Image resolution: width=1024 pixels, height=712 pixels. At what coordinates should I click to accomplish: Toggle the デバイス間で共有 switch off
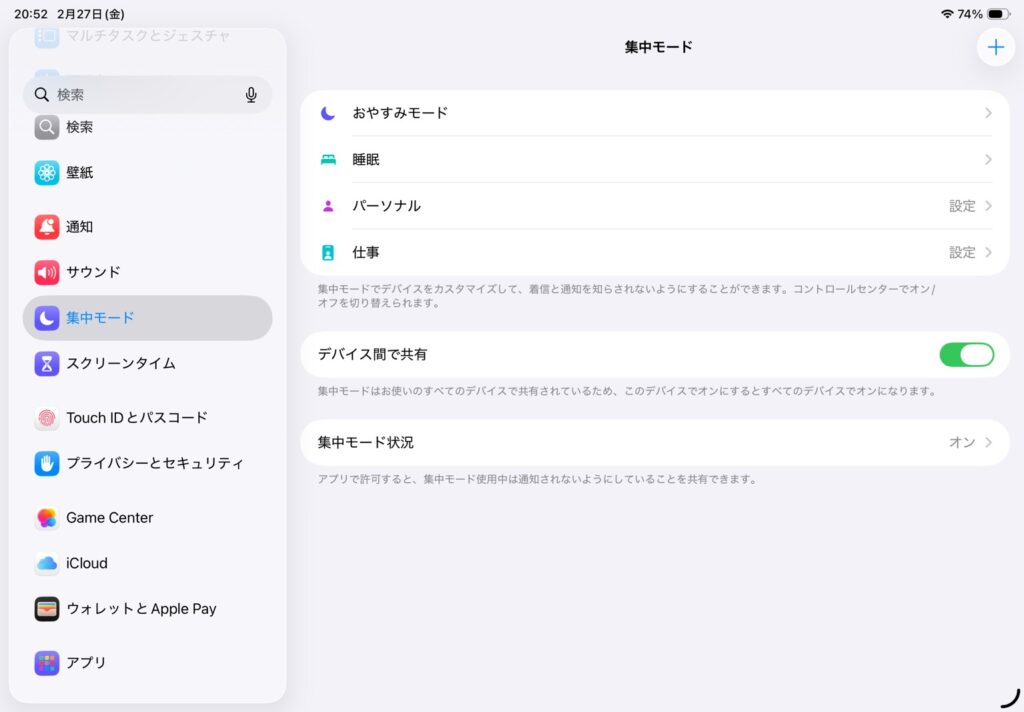pos(966,355)
